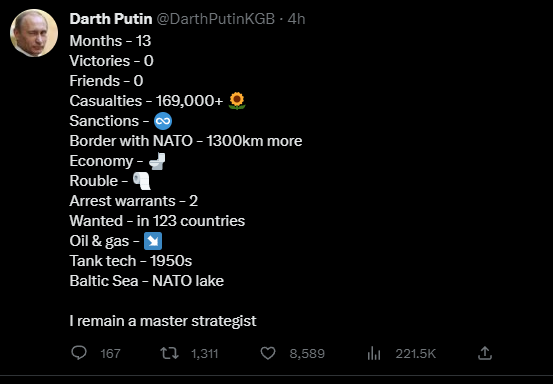Image resolution: width=553 pixels, height=384 pixels.
Task: Retweet using the retweet arrows icon
Action: pos(169,353)
